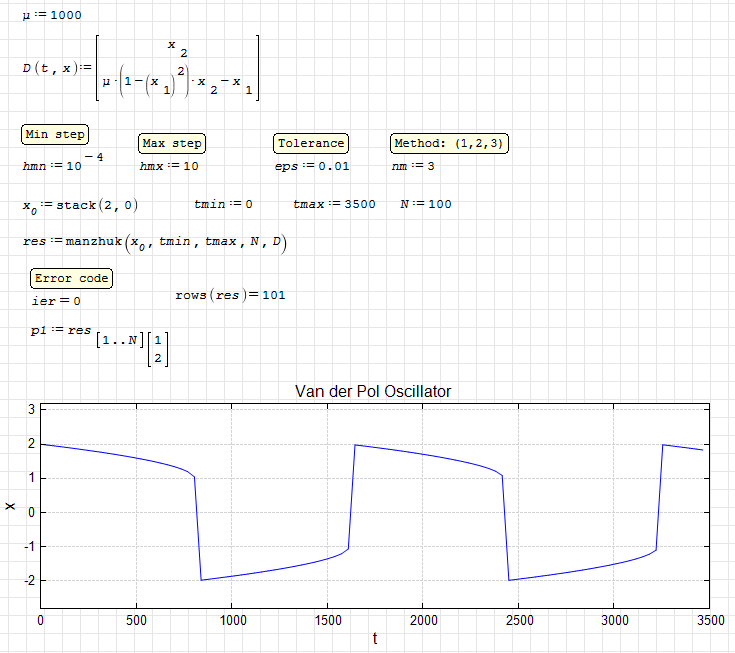735x653 pixels.
Task: Select the Max step text label
Action: click(x=172, y=144)
